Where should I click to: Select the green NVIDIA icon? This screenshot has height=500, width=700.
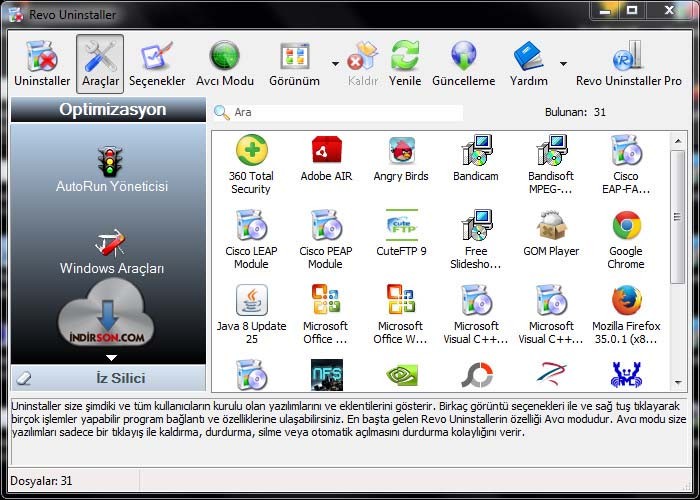[402, 375]
